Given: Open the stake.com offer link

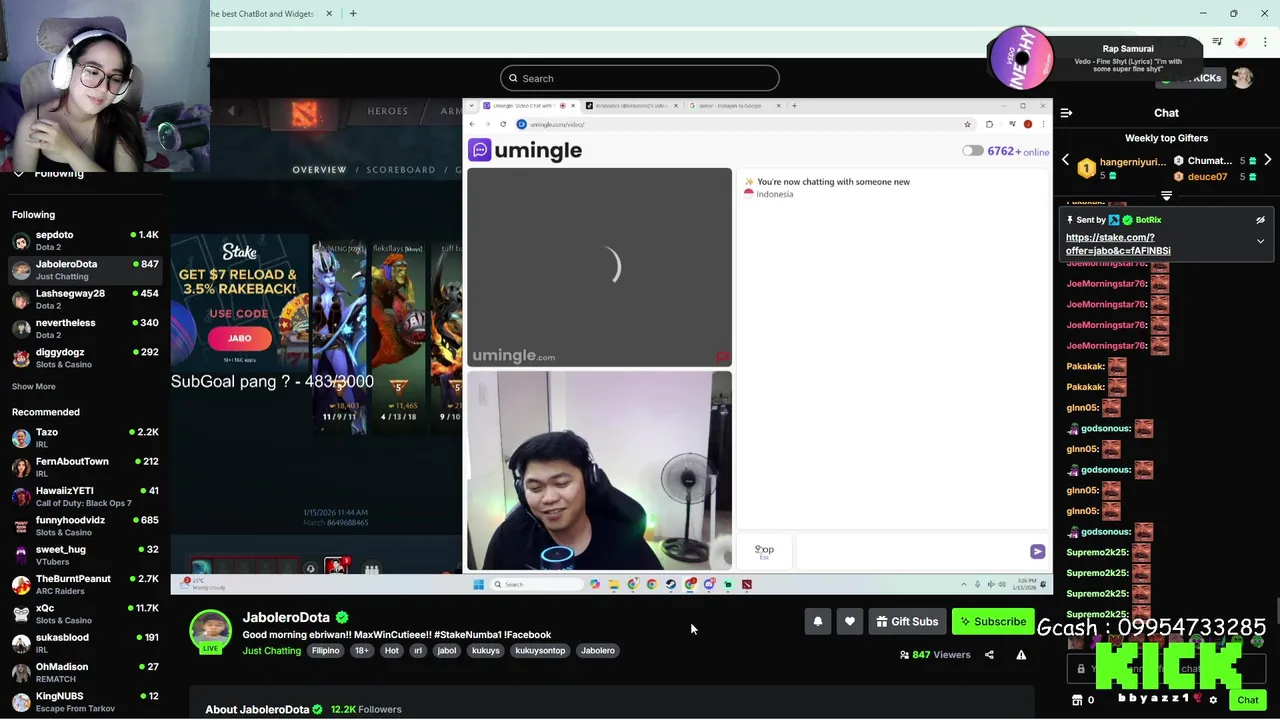Looking at the screenshot, I should point(1118,244).
